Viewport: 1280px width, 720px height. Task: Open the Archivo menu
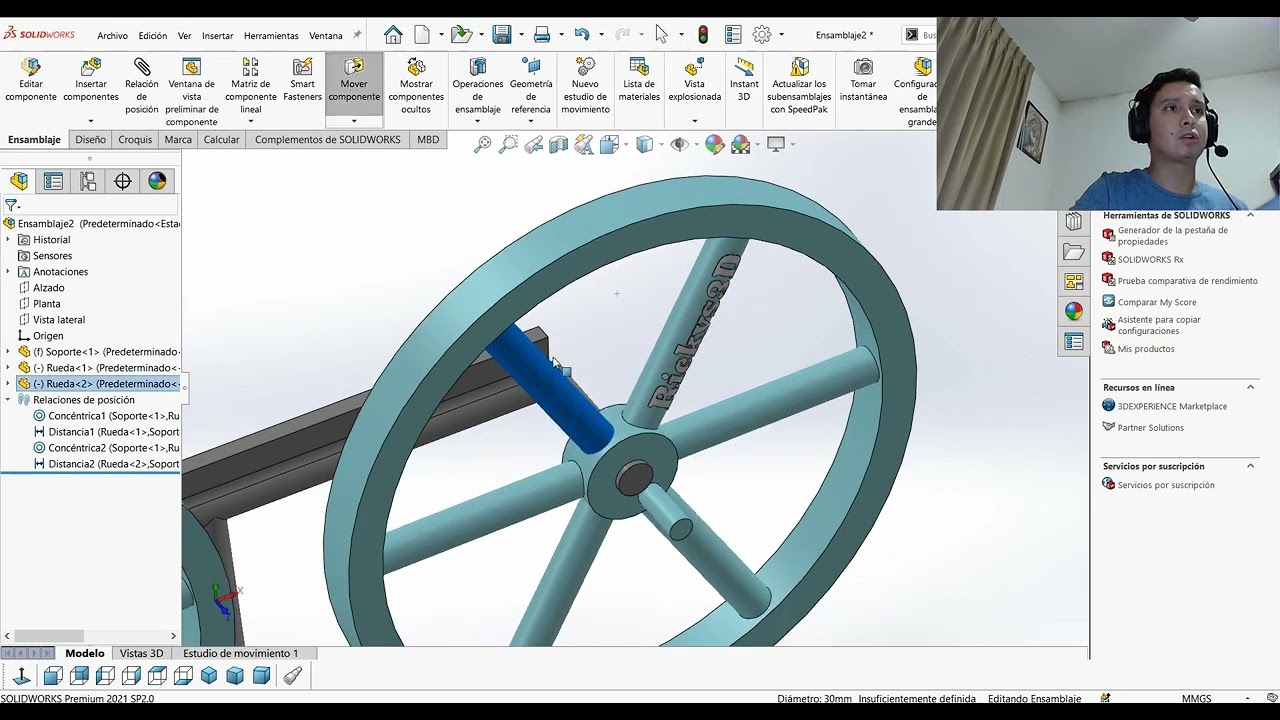pos(112,36)
